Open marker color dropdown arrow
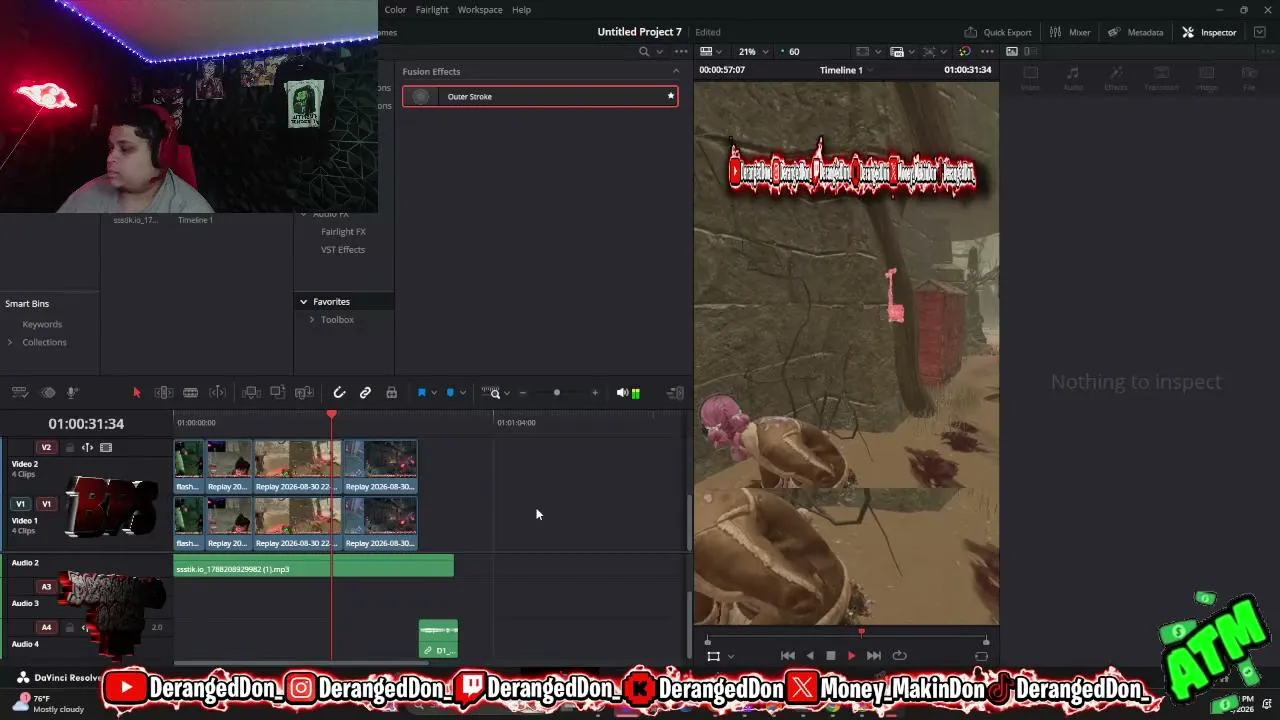This screenshot has width=1280, height=720. click(x=462, y=393)
